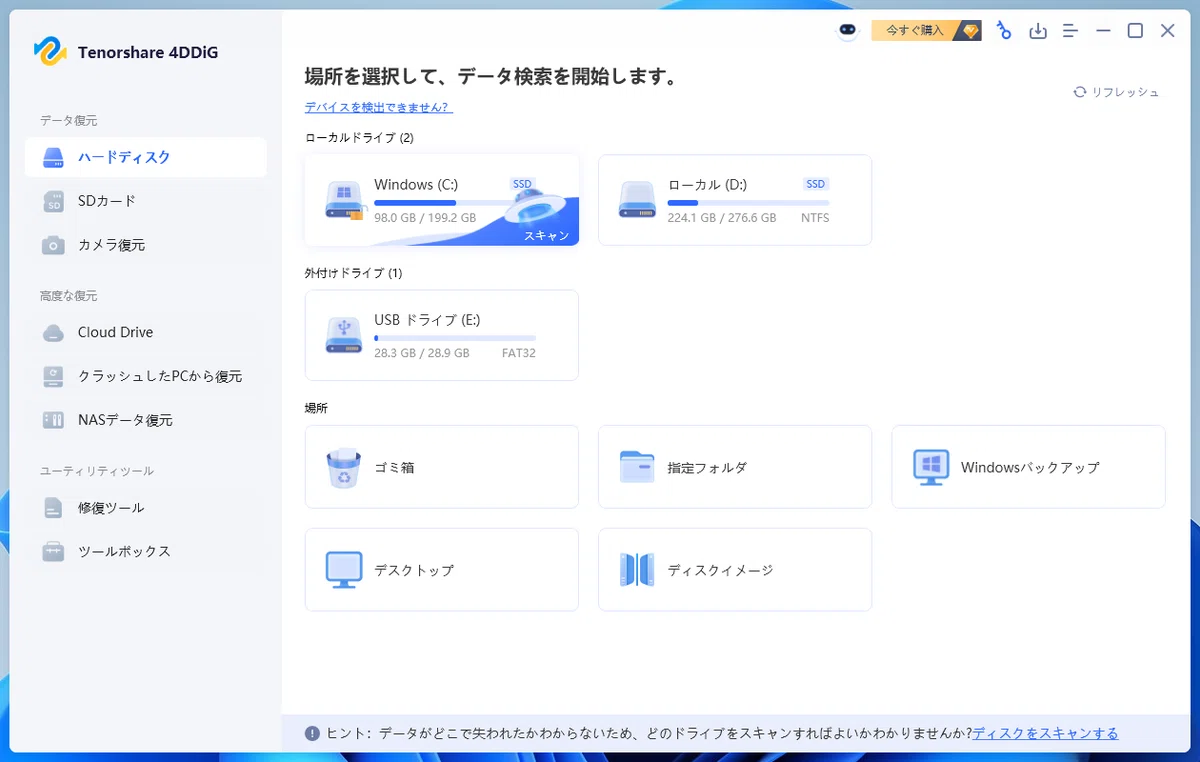The width and height of the screenshot is (1200, 762).
Task: Click the 98.0 GB / 199.2 GB text
Action: coord(425,218)
